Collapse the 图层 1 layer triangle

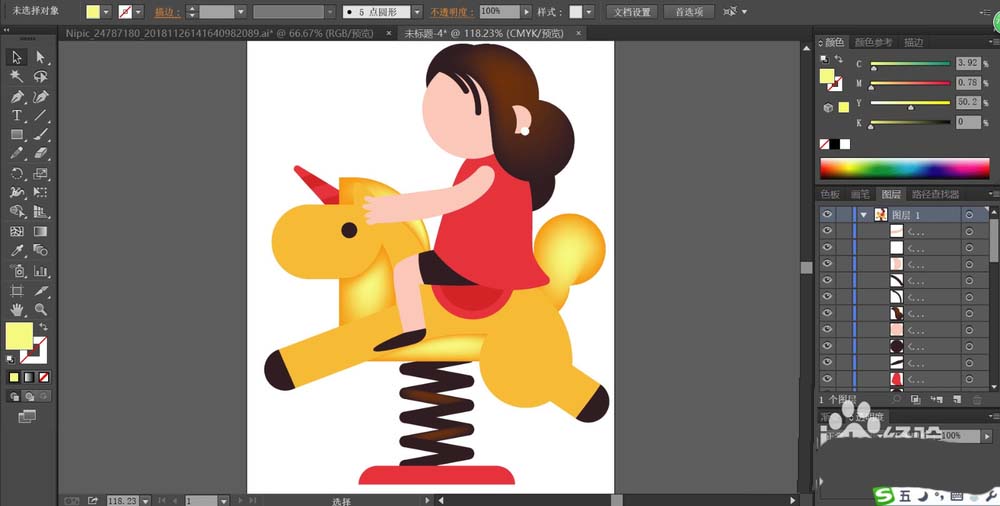864,215
